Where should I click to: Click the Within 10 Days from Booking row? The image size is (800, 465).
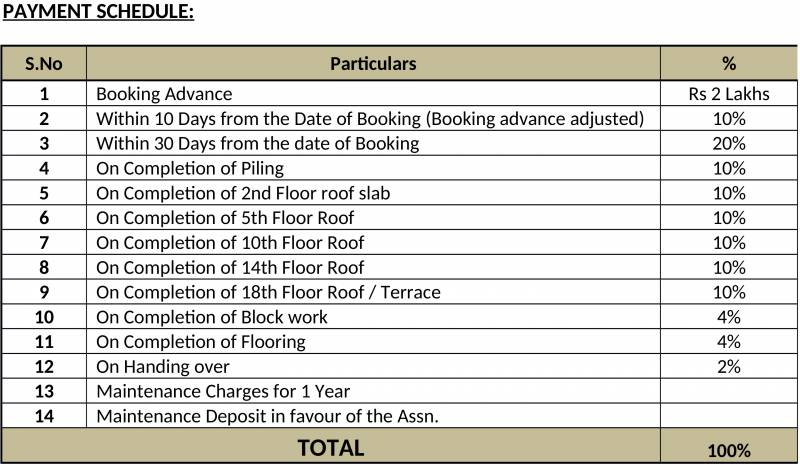369,119
